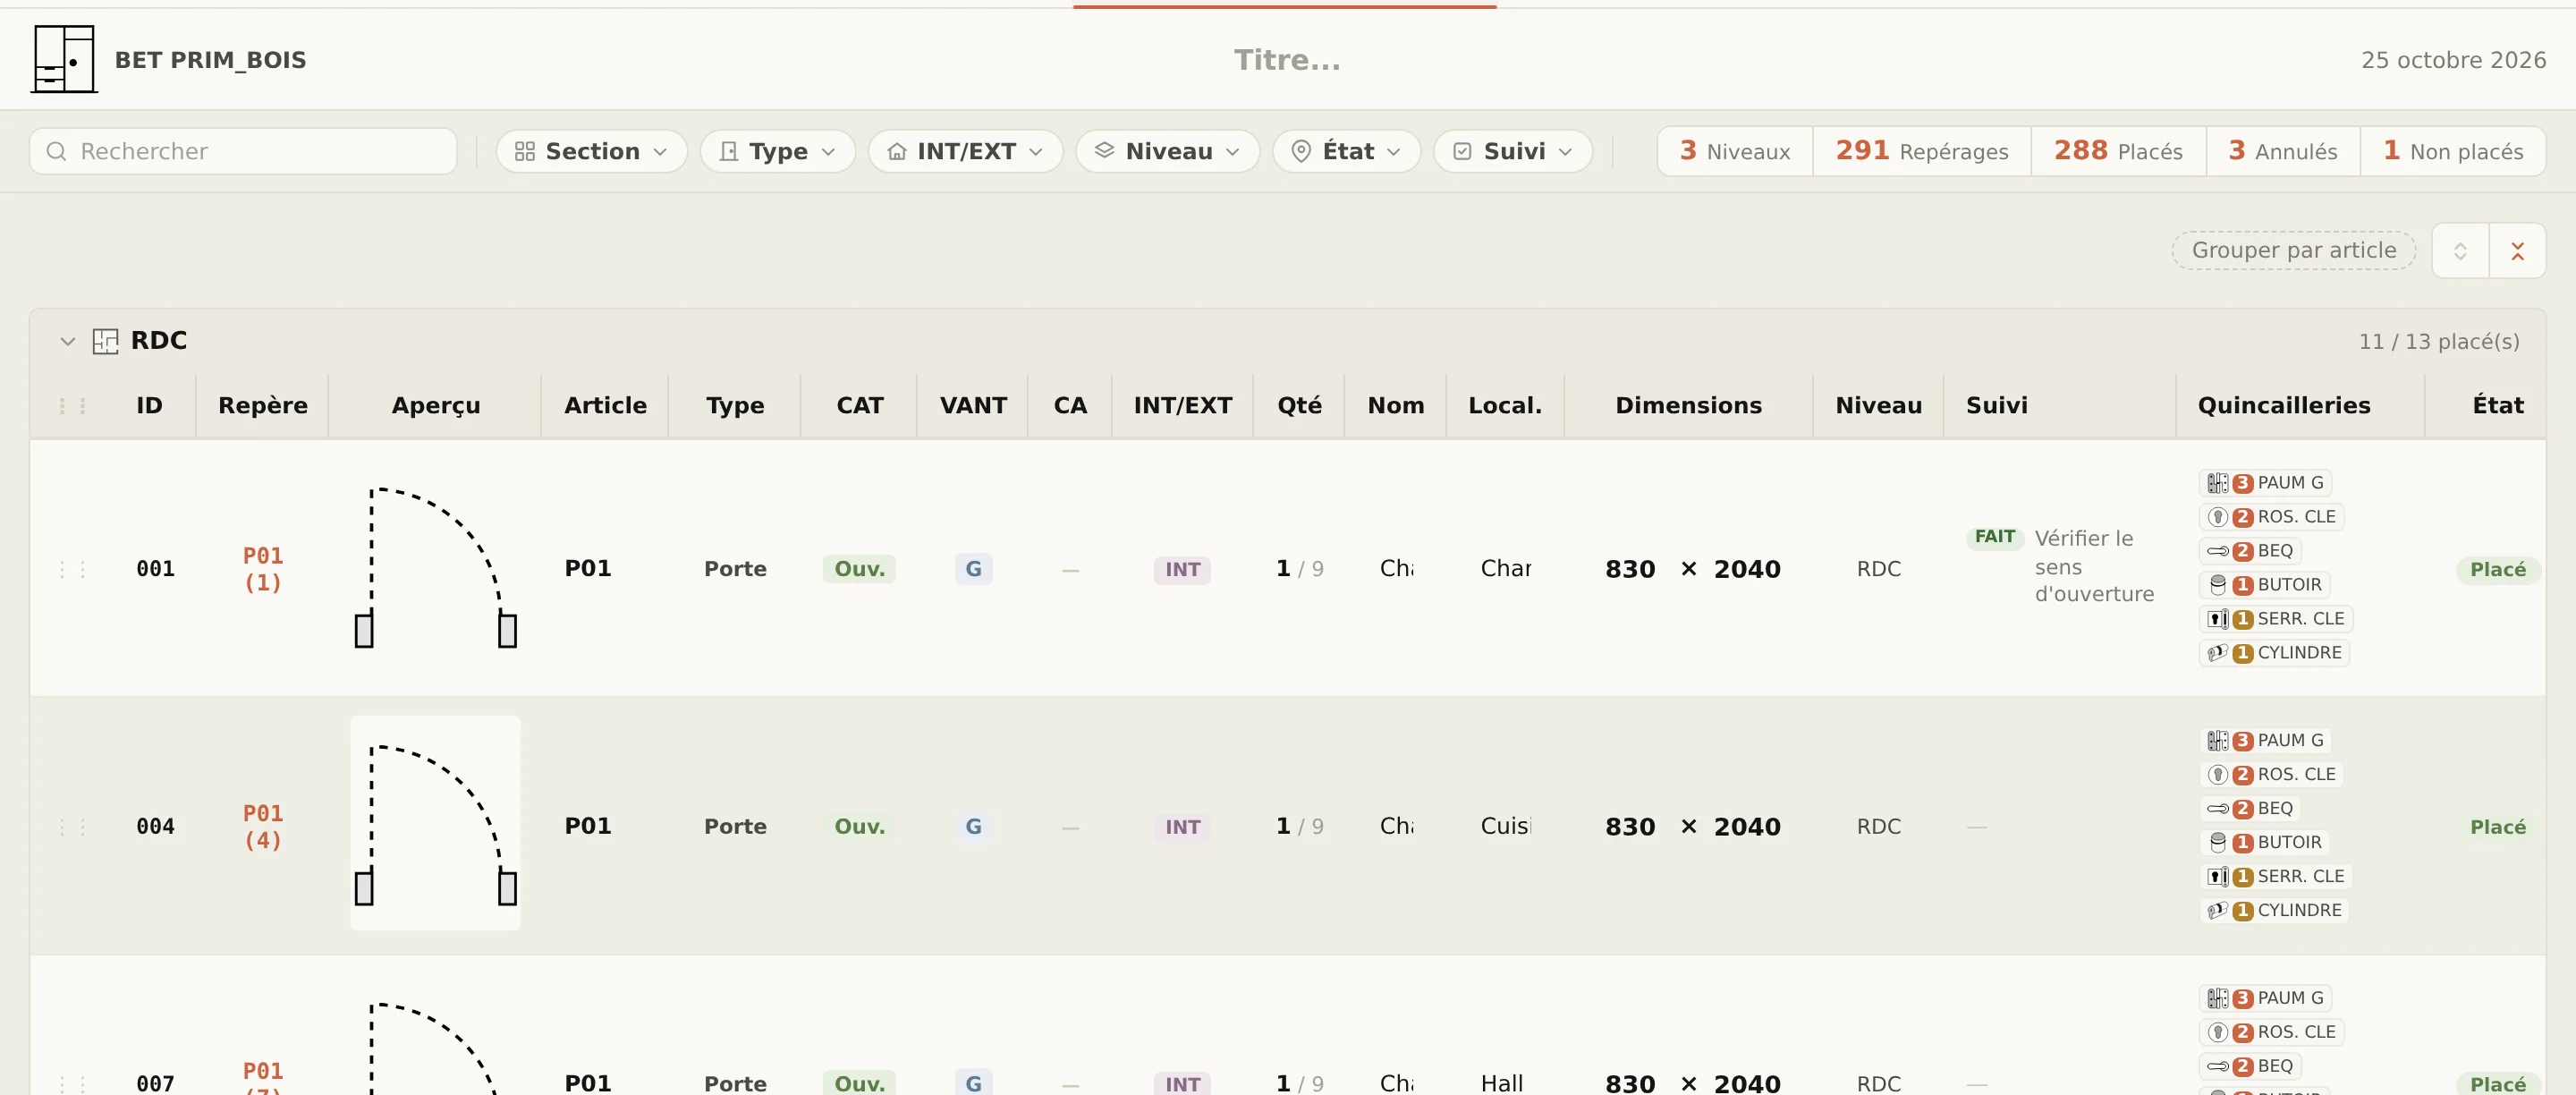Click the 3 Niveaux counter tab
Viewport: 2576px width, 1095px height.
click(1734, 151)
